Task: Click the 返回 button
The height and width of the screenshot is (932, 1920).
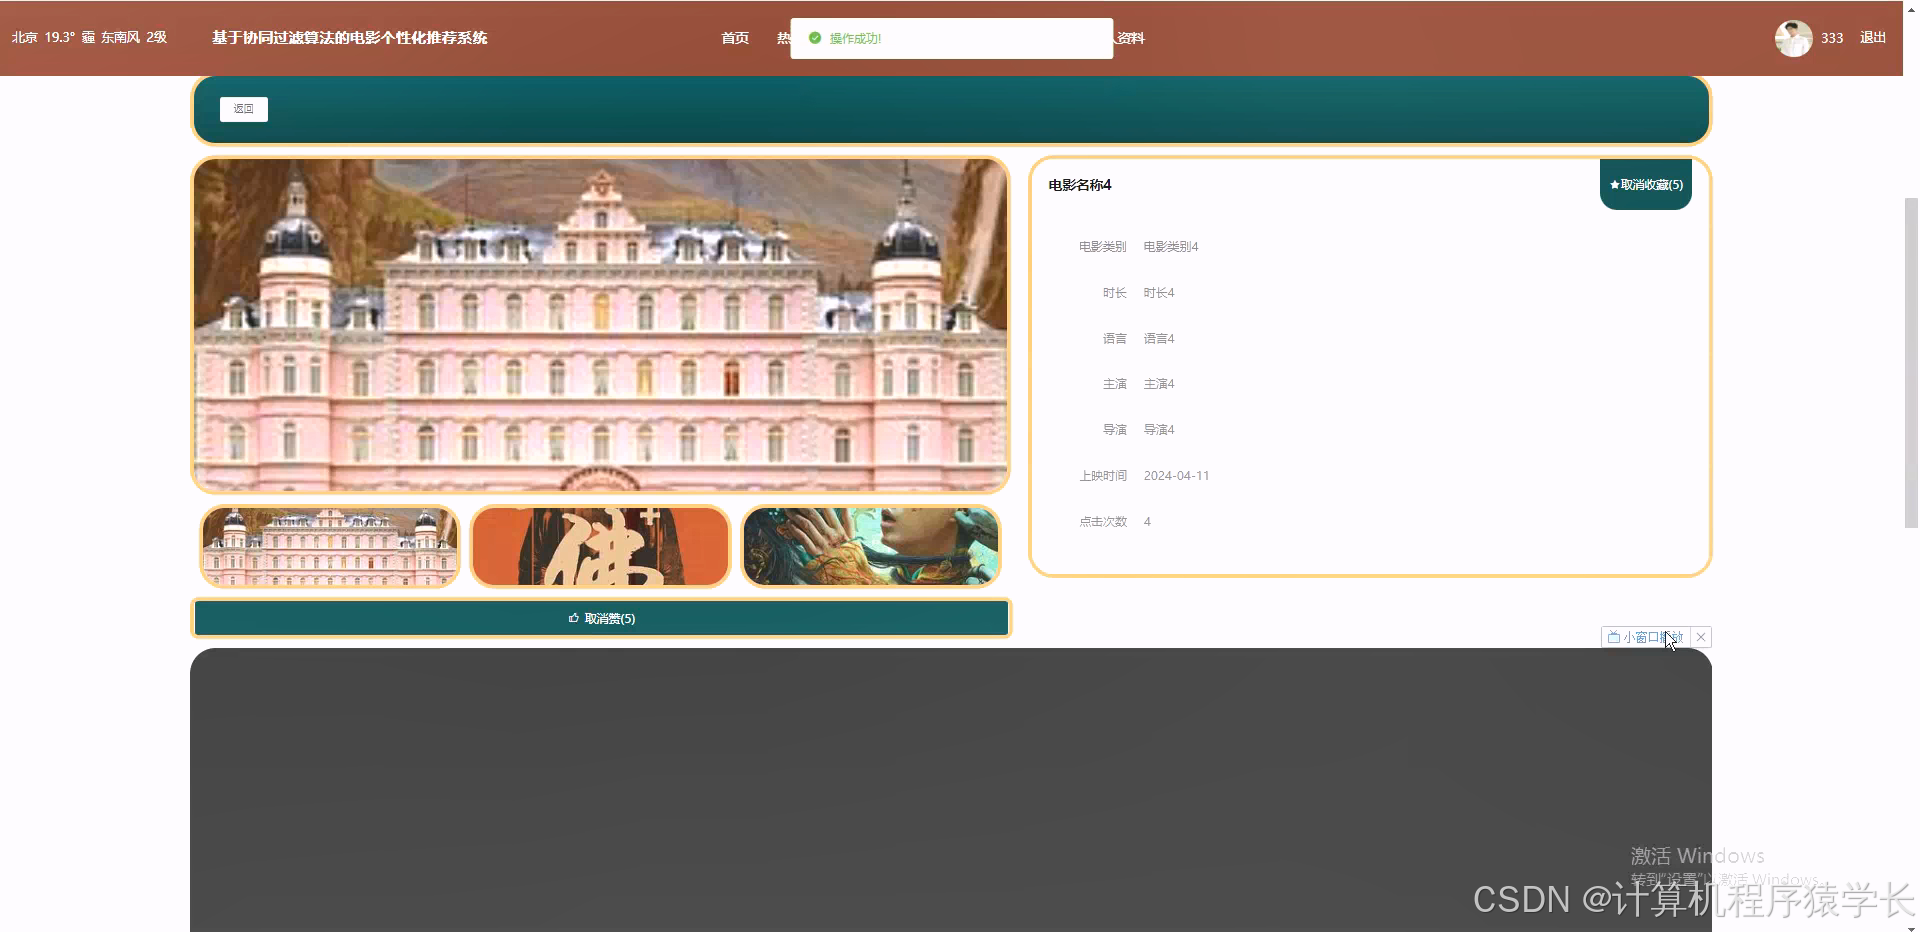Action: click(243, 109)
